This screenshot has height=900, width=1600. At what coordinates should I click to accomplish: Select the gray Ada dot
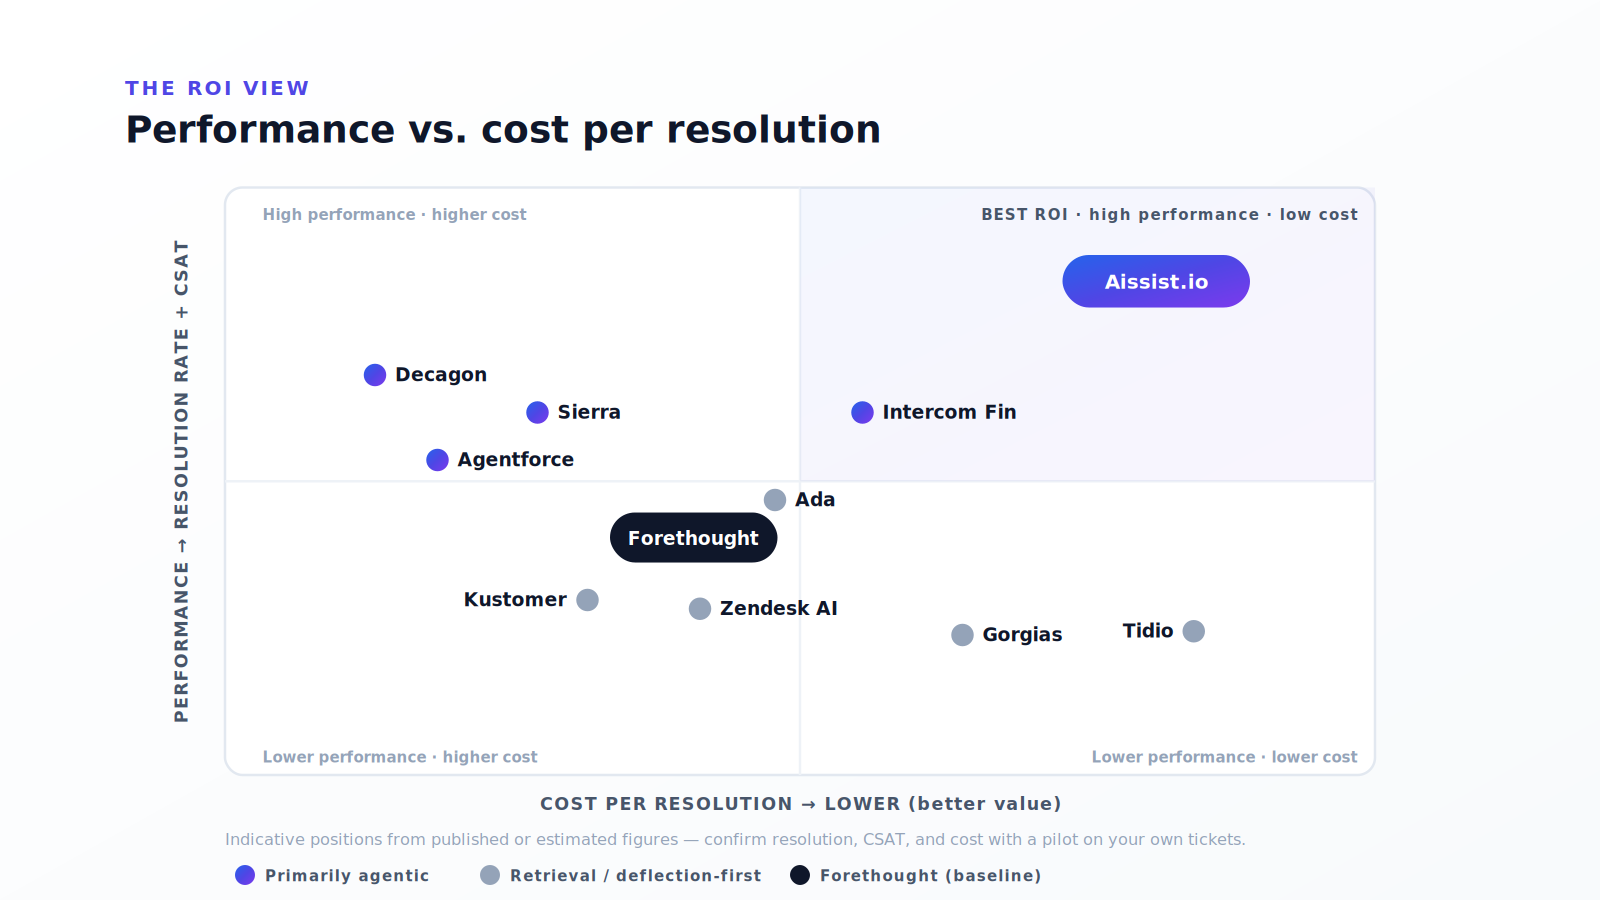pos(775,500)
